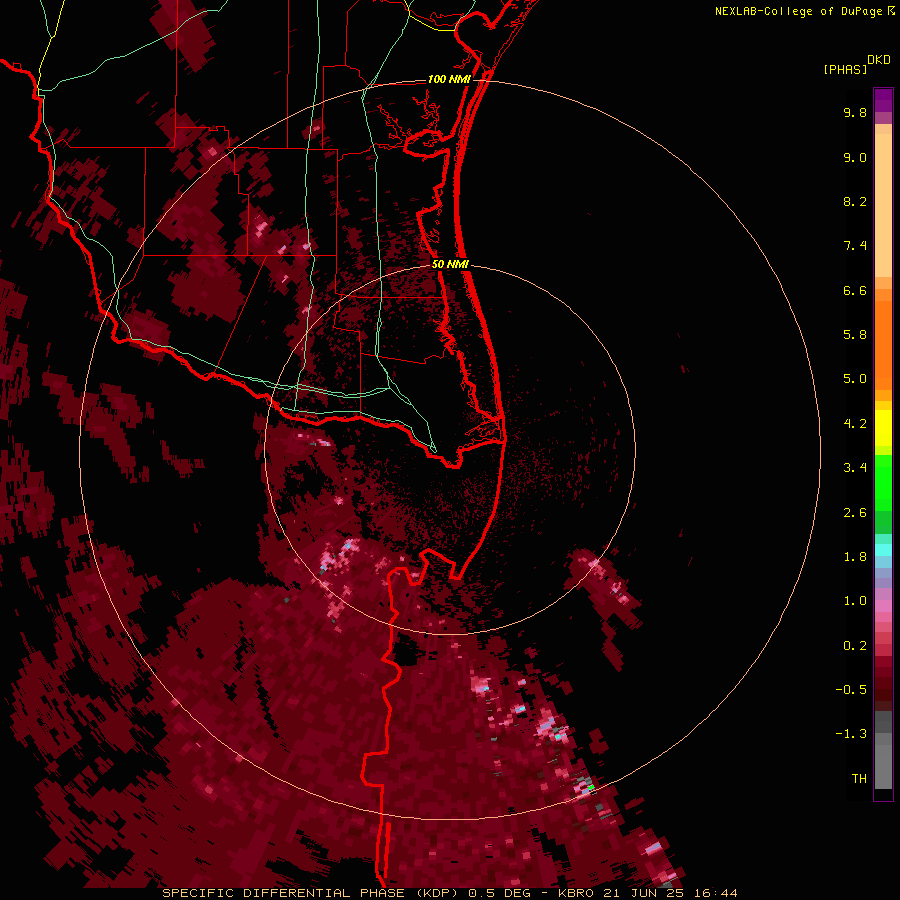
Task: Click the NEXLAB-College of DuPage label
Action: pyautogui.click(x=799, y=11)
